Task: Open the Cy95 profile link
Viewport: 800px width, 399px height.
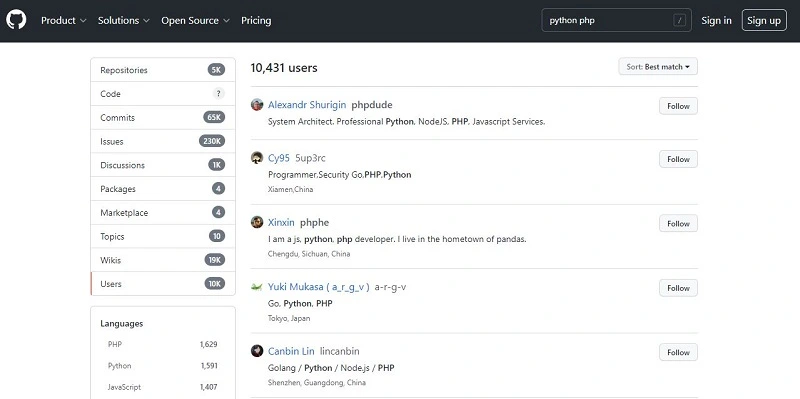Action: tap(279, 158)
